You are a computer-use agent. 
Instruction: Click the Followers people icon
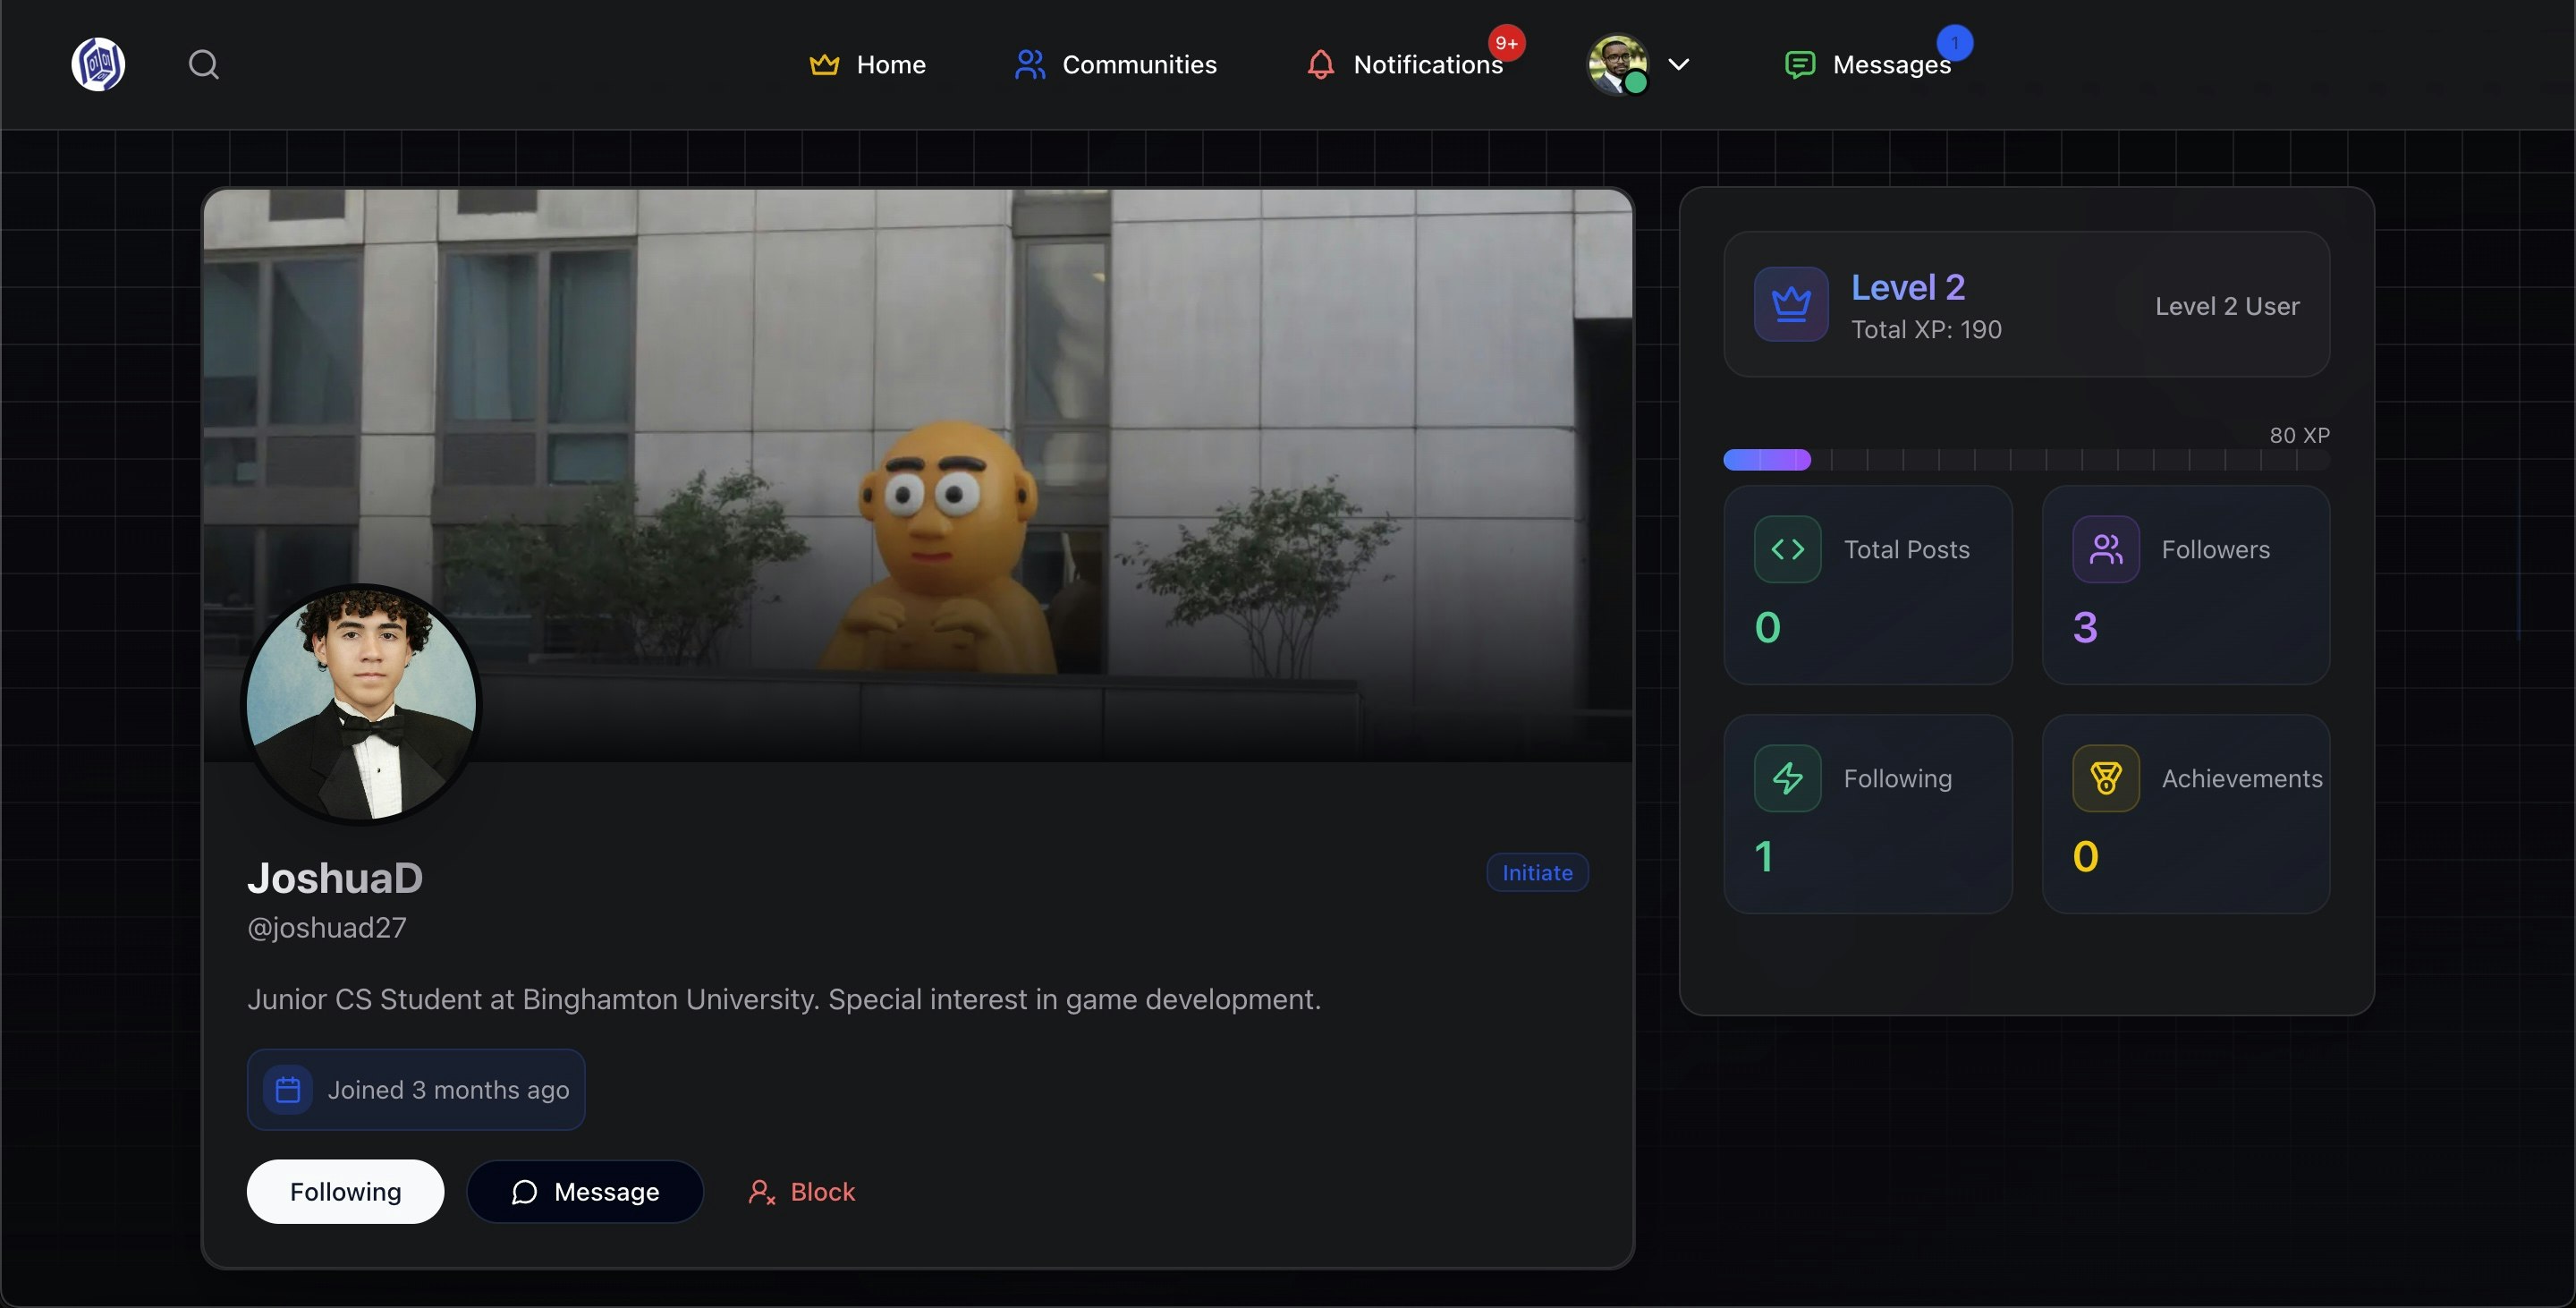click(2105, 549)
